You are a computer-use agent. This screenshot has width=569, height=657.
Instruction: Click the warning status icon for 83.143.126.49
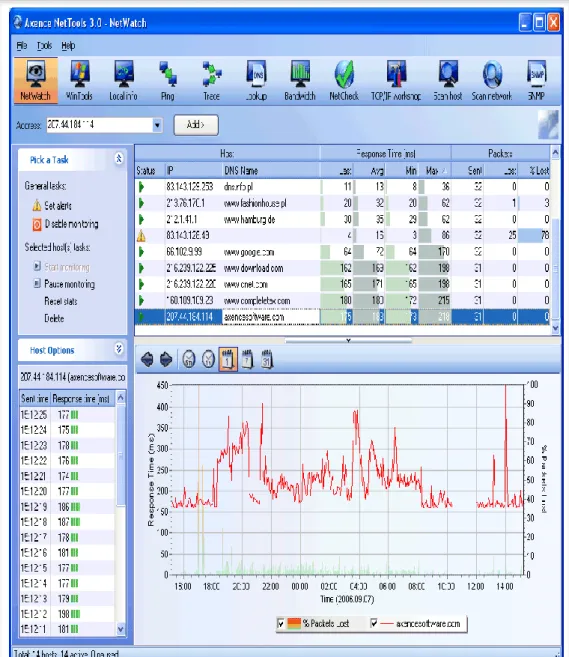coord(141,236)
